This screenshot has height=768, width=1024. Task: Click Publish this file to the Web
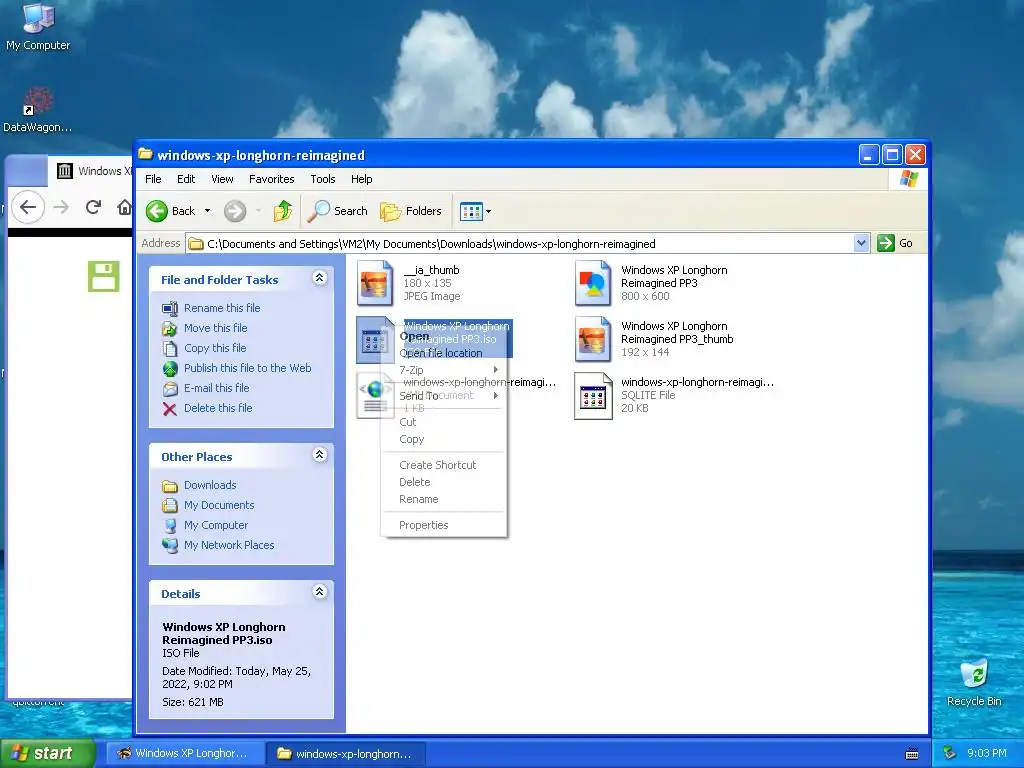(248, 368)
